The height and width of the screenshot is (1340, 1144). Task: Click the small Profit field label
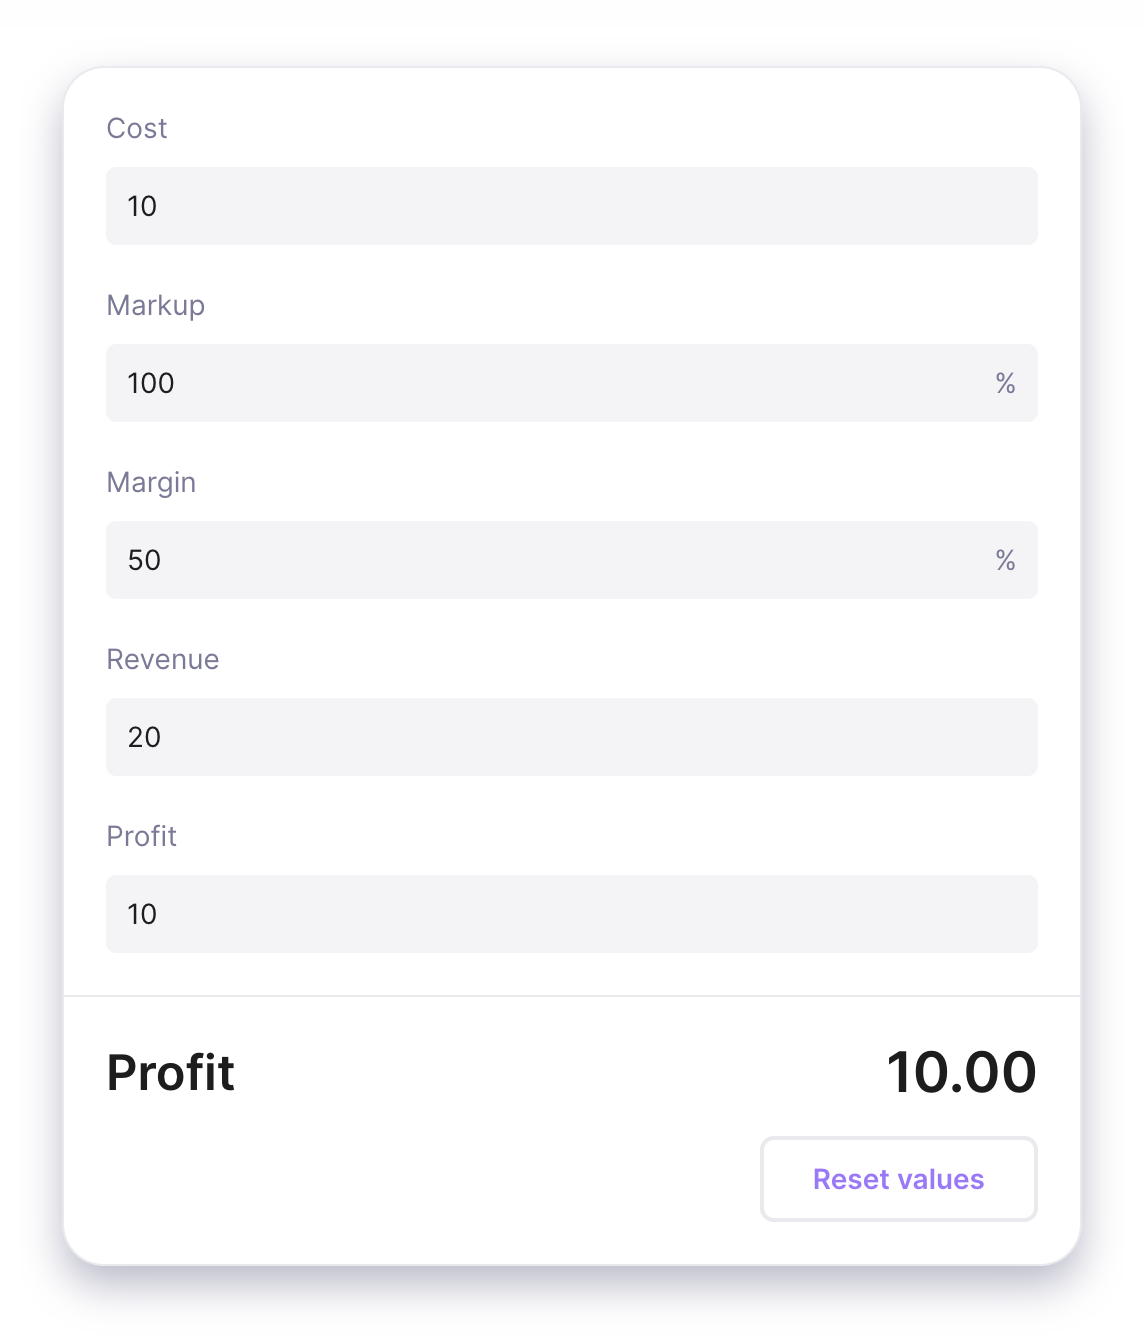(x=142, y=837)
